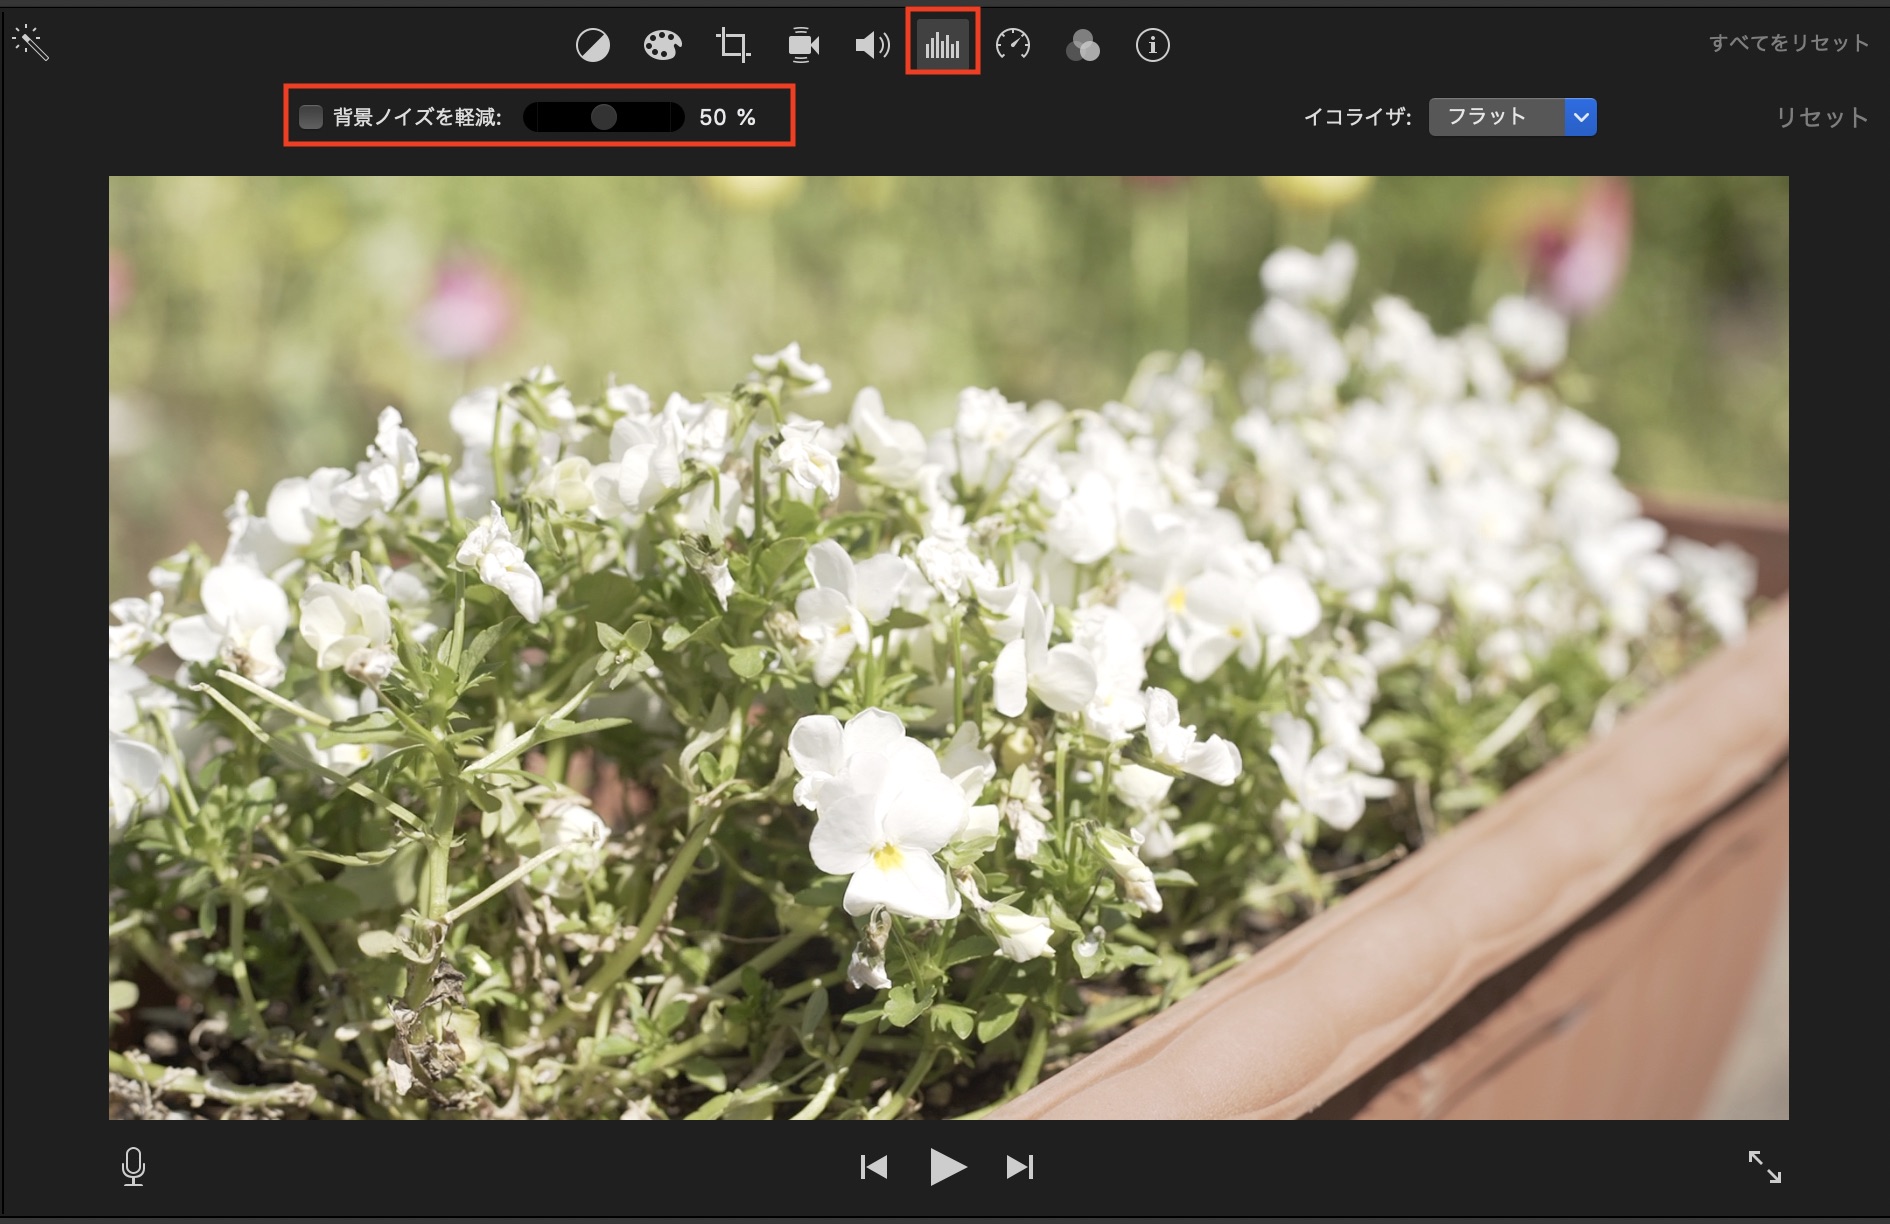Open clip filter and audio effects
This screenshot has height=1224, width=1890.
(1083, 45)
